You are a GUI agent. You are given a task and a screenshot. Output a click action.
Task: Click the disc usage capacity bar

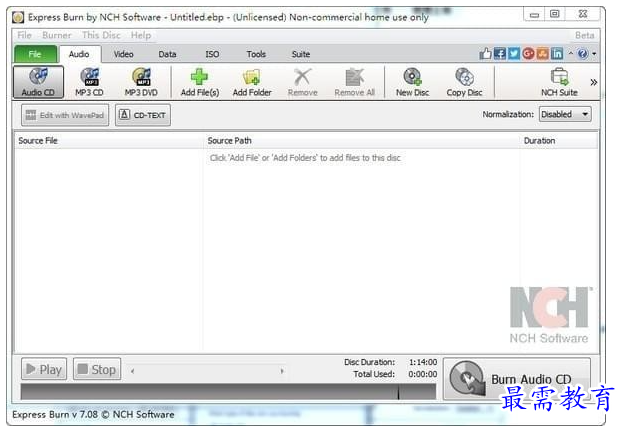228,391
